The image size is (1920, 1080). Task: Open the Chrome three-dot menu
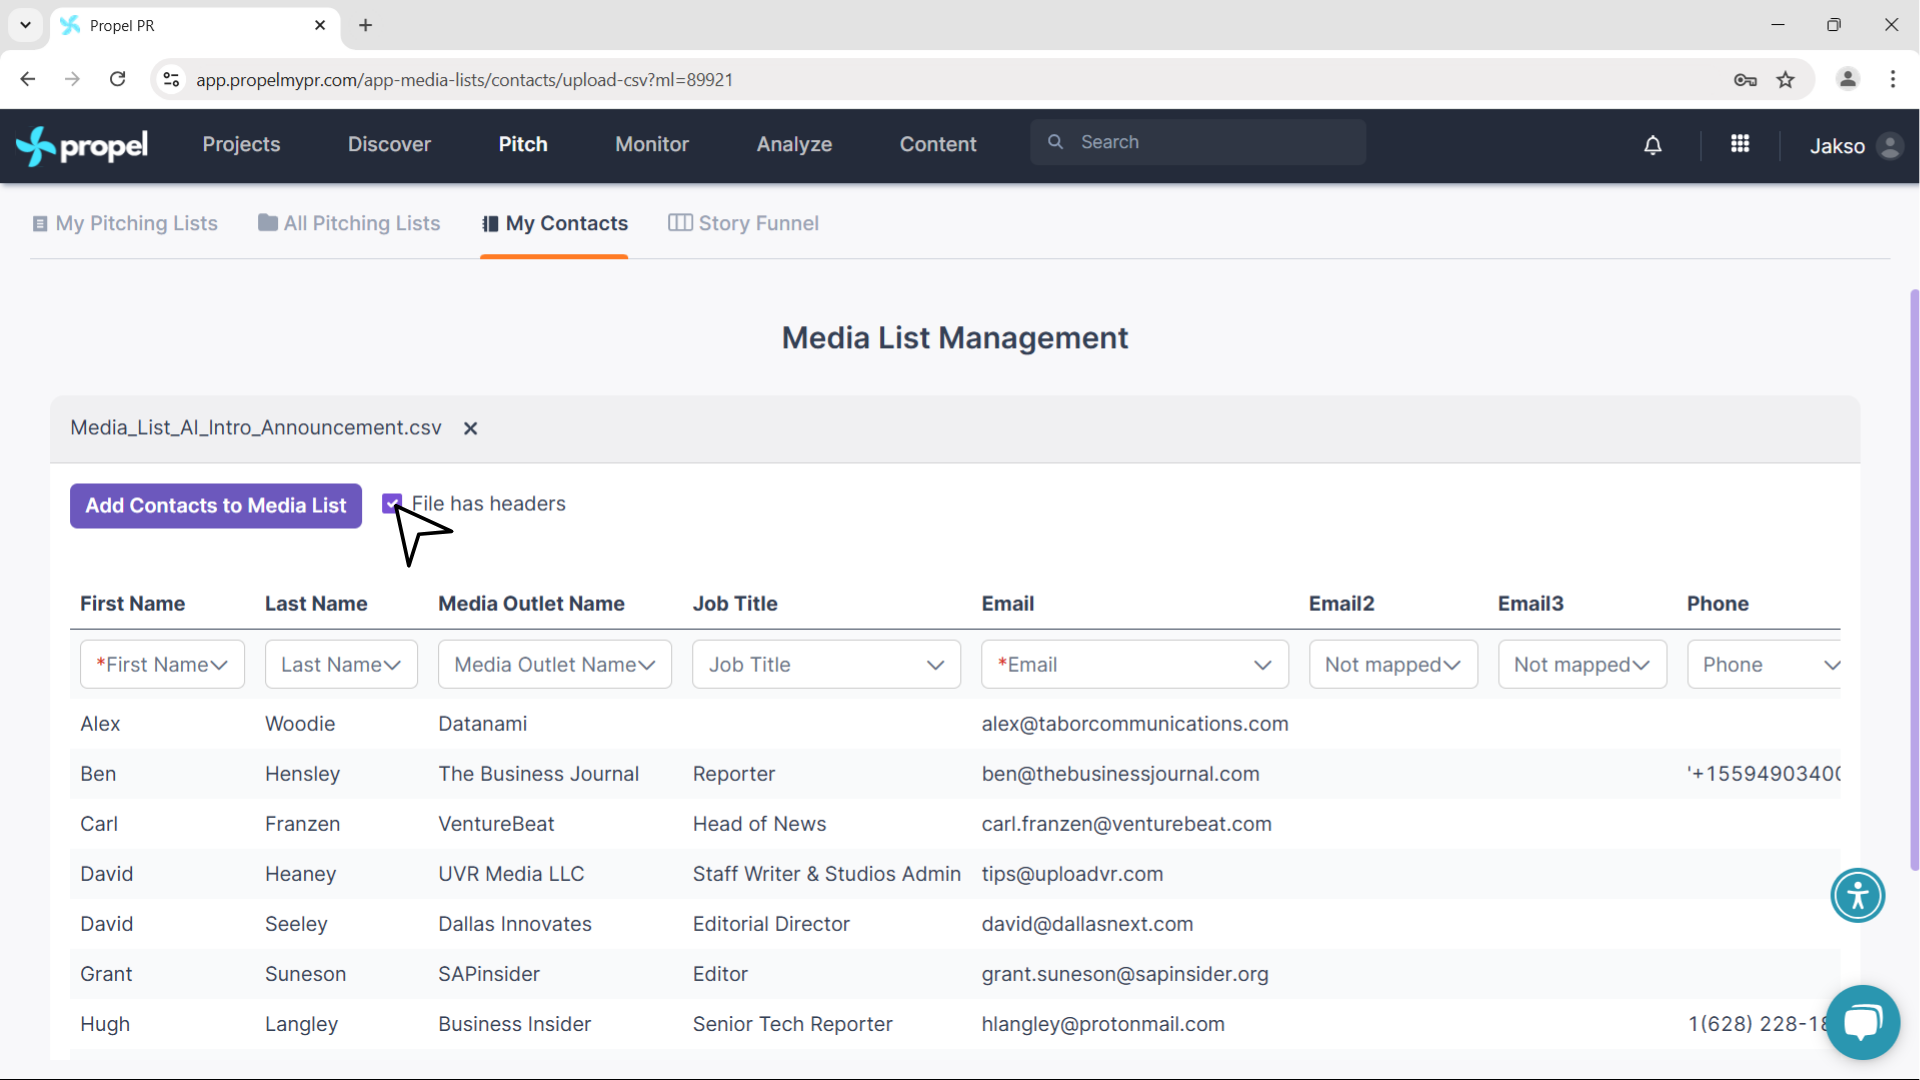point(1893,79)
